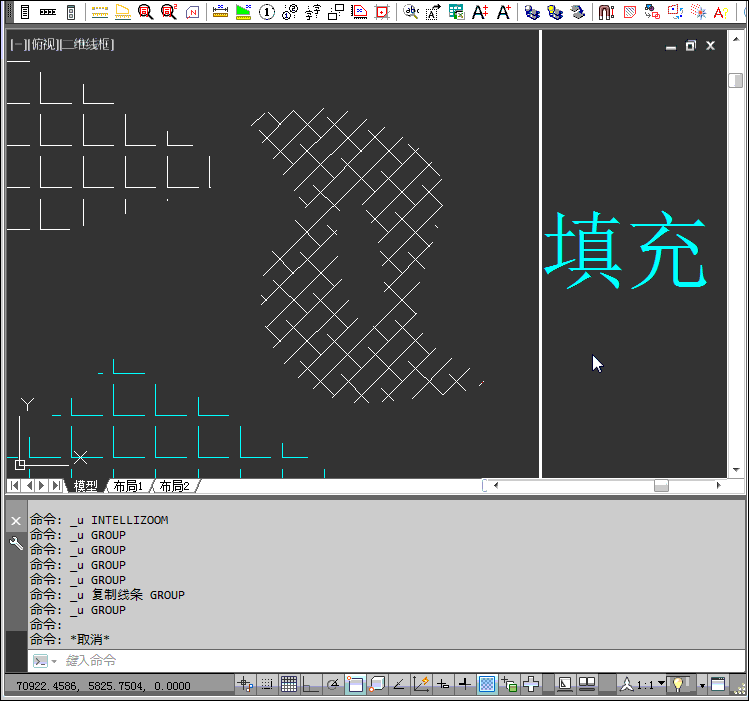Expand recent commands arrow in command line
The height and width of the screenshot is (701, 749).
[53, 661]
